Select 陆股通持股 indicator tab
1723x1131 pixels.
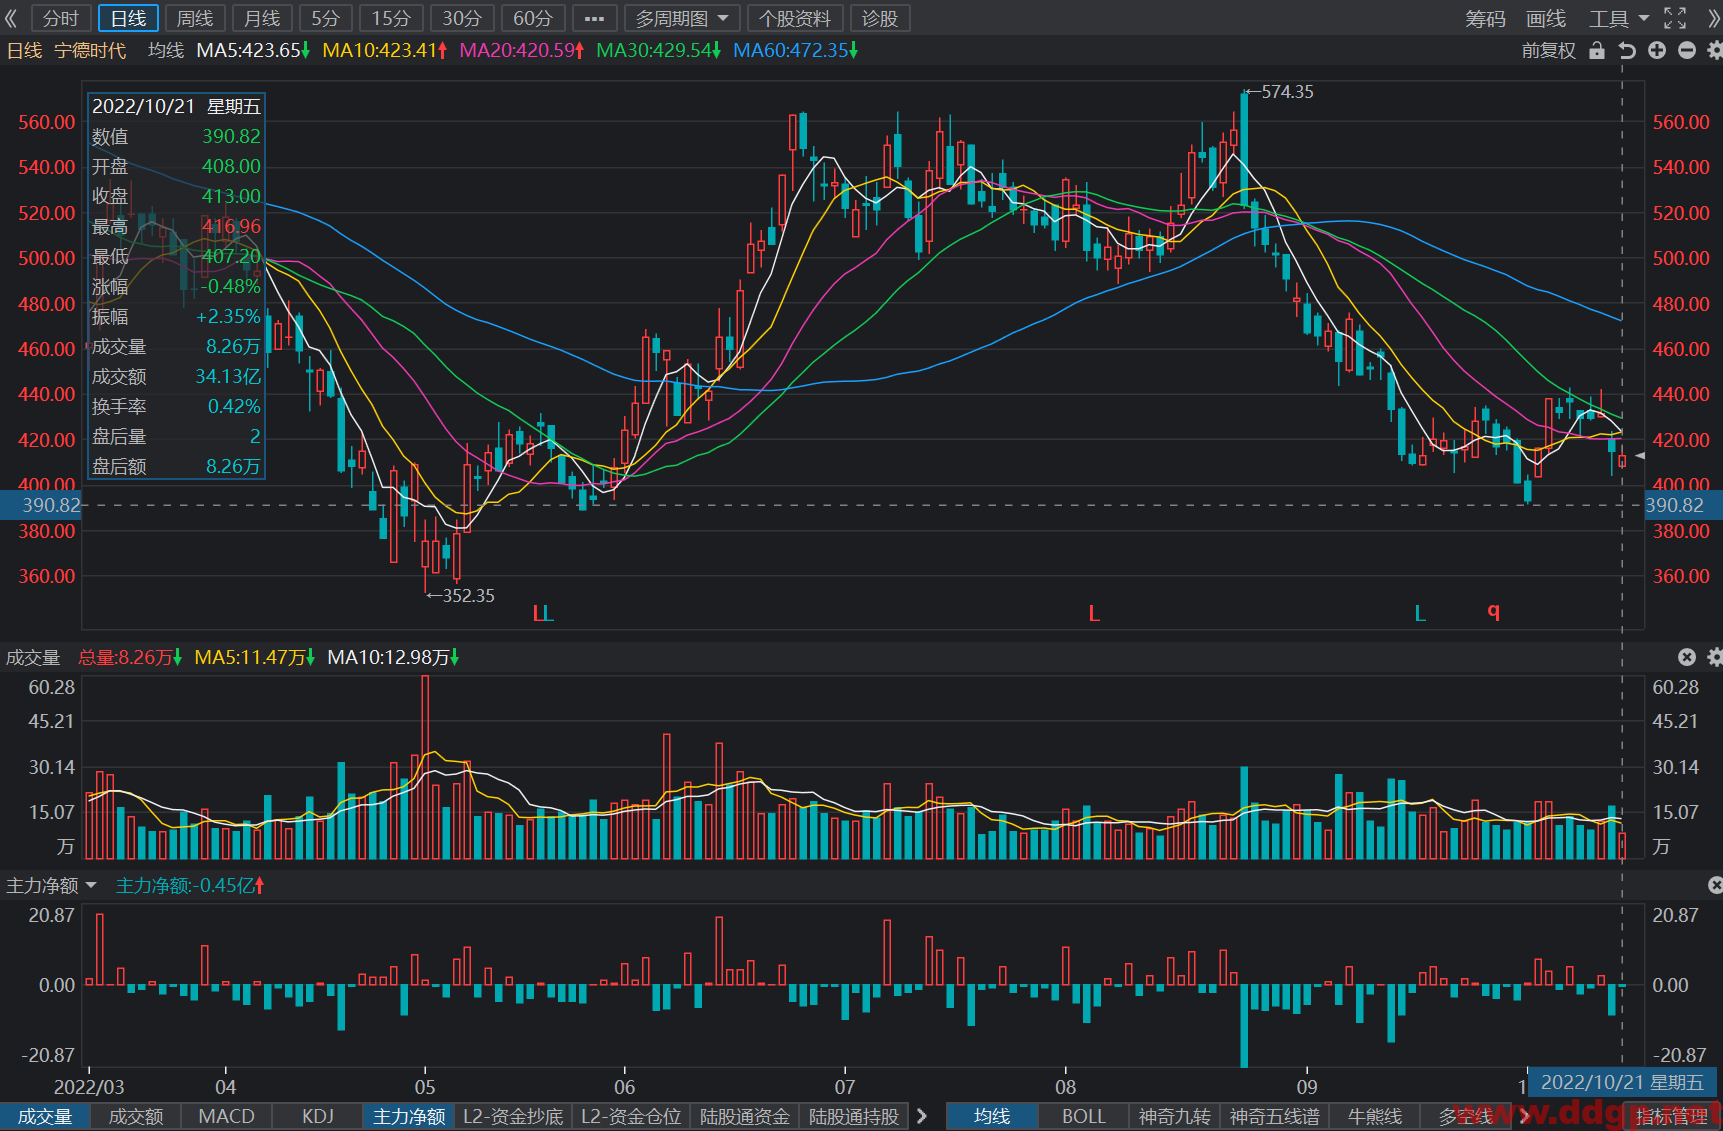[x=854, y=1116]
